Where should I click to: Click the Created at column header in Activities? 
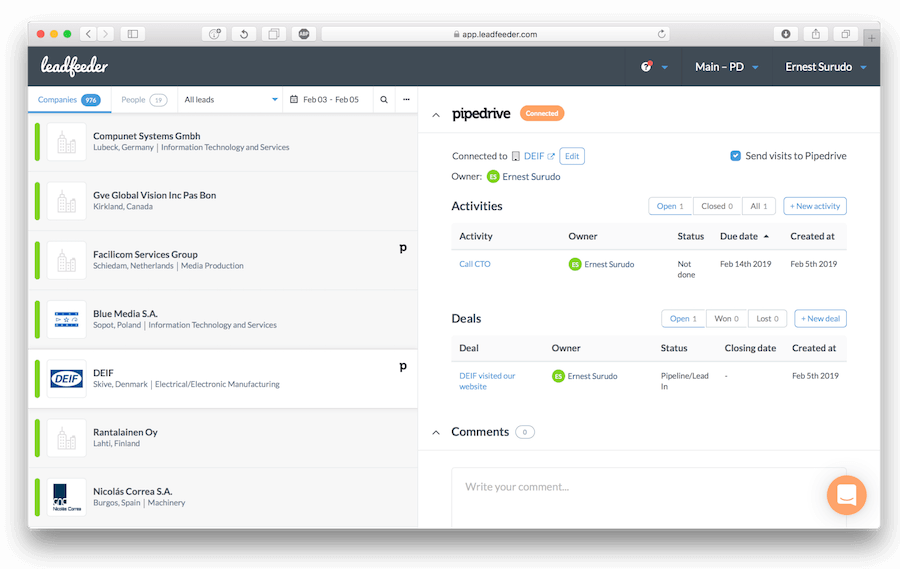(812, 237)
